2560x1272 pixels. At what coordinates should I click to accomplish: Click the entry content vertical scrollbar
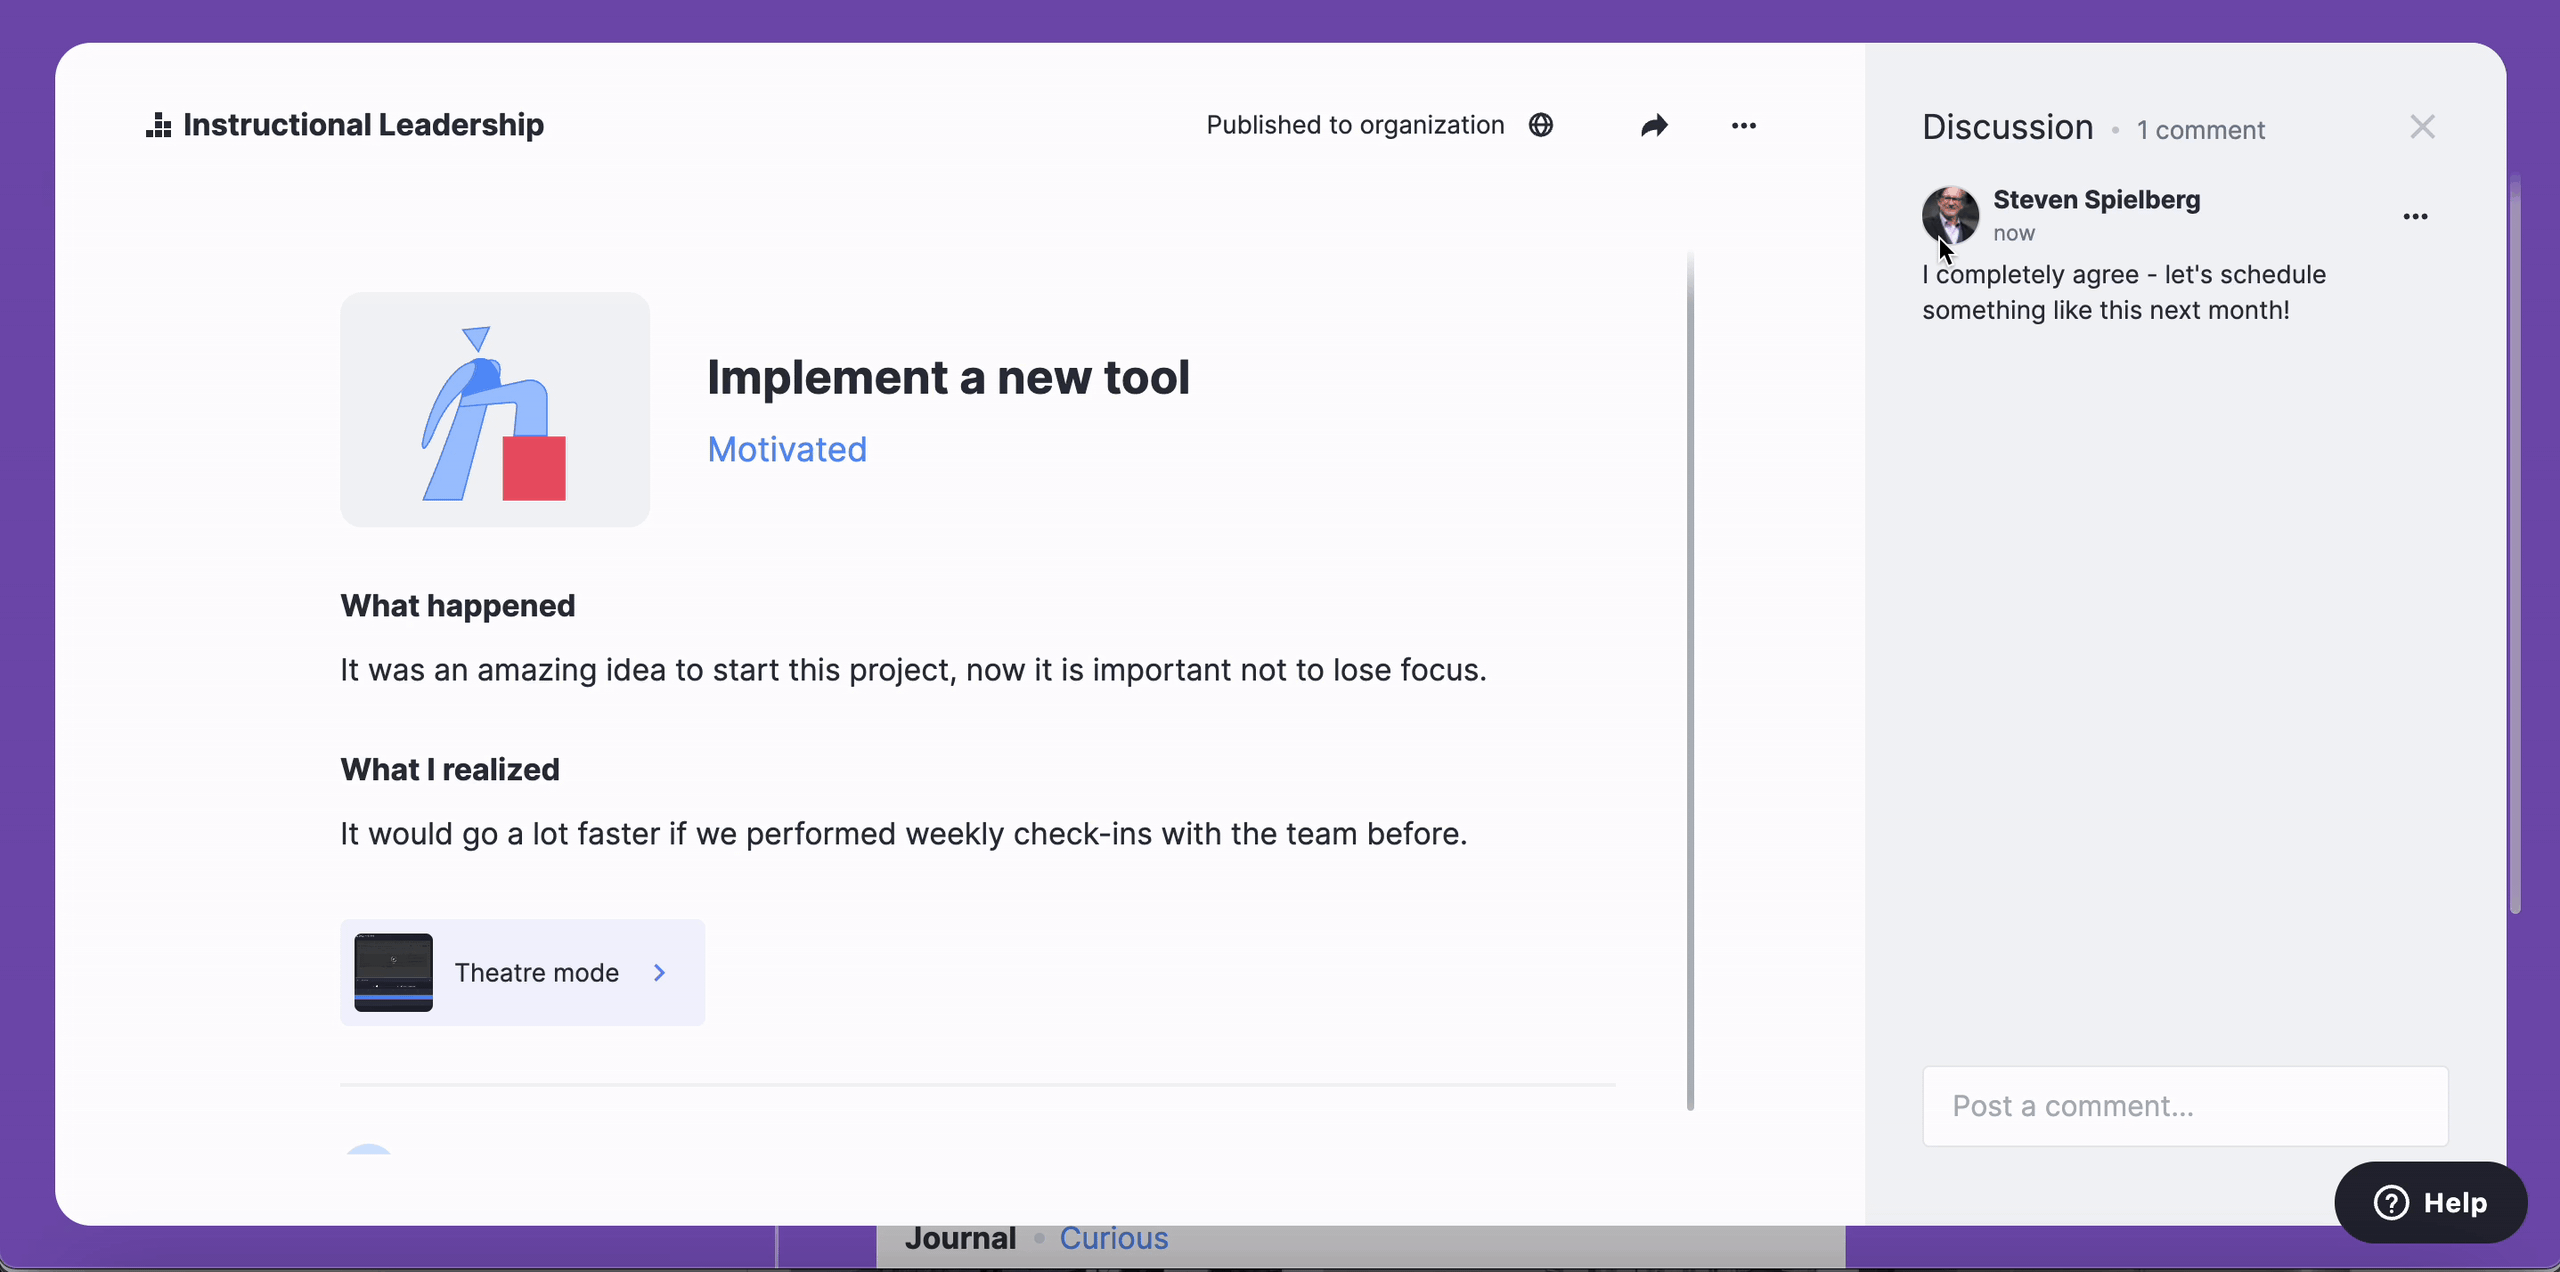1690,680
